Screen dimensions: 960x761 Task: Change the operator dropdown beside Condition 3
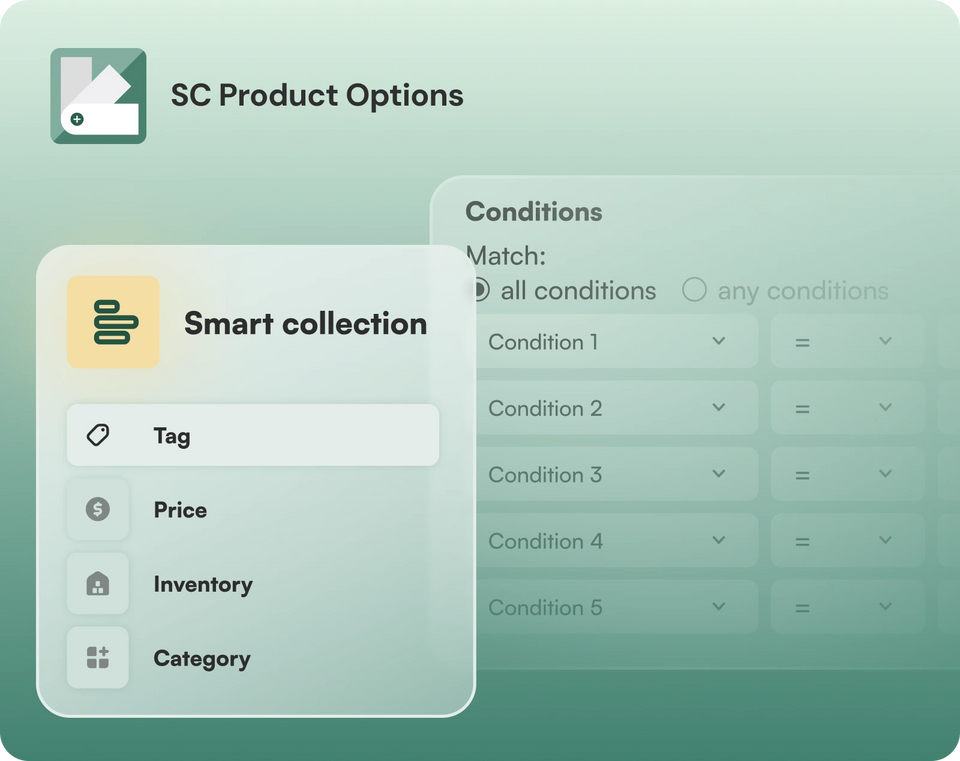click(846, 474)
